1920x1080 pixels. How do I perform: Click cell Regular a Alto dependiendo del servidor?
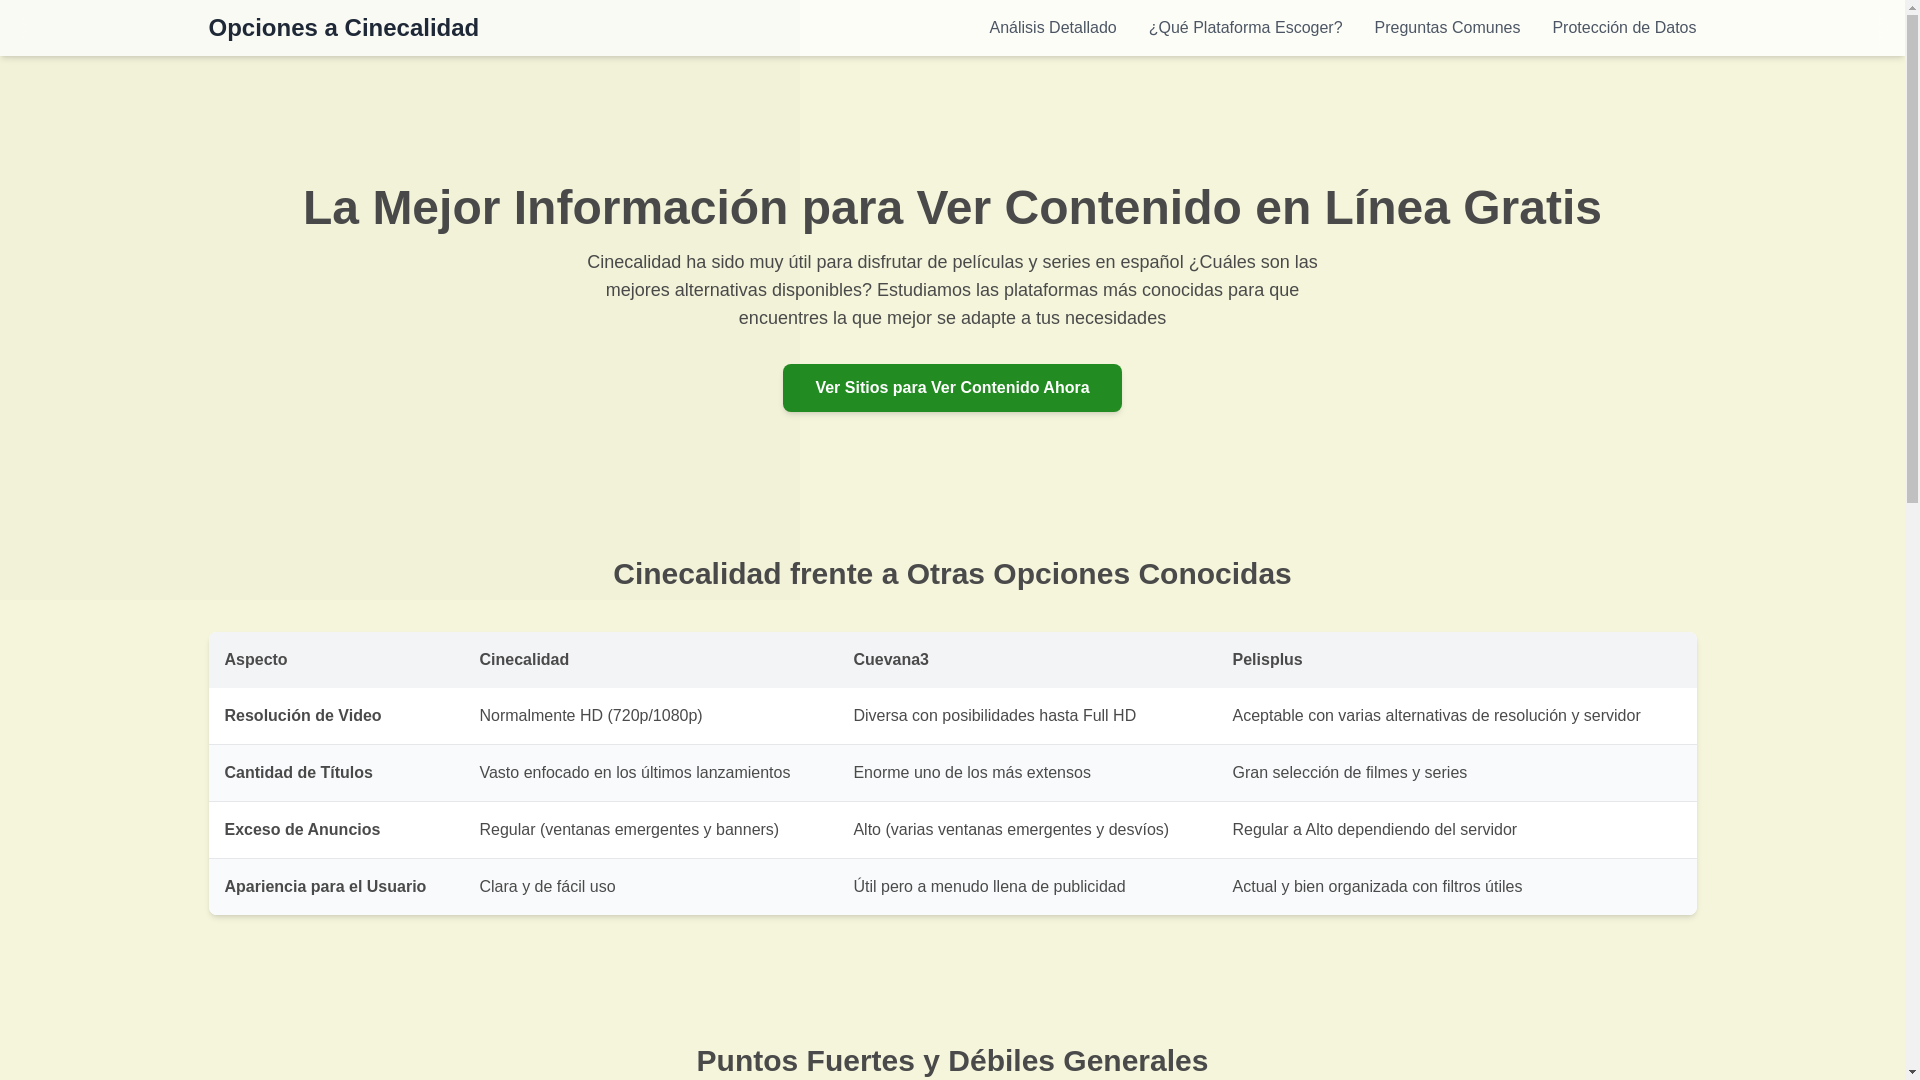(x=1456, y=830)
